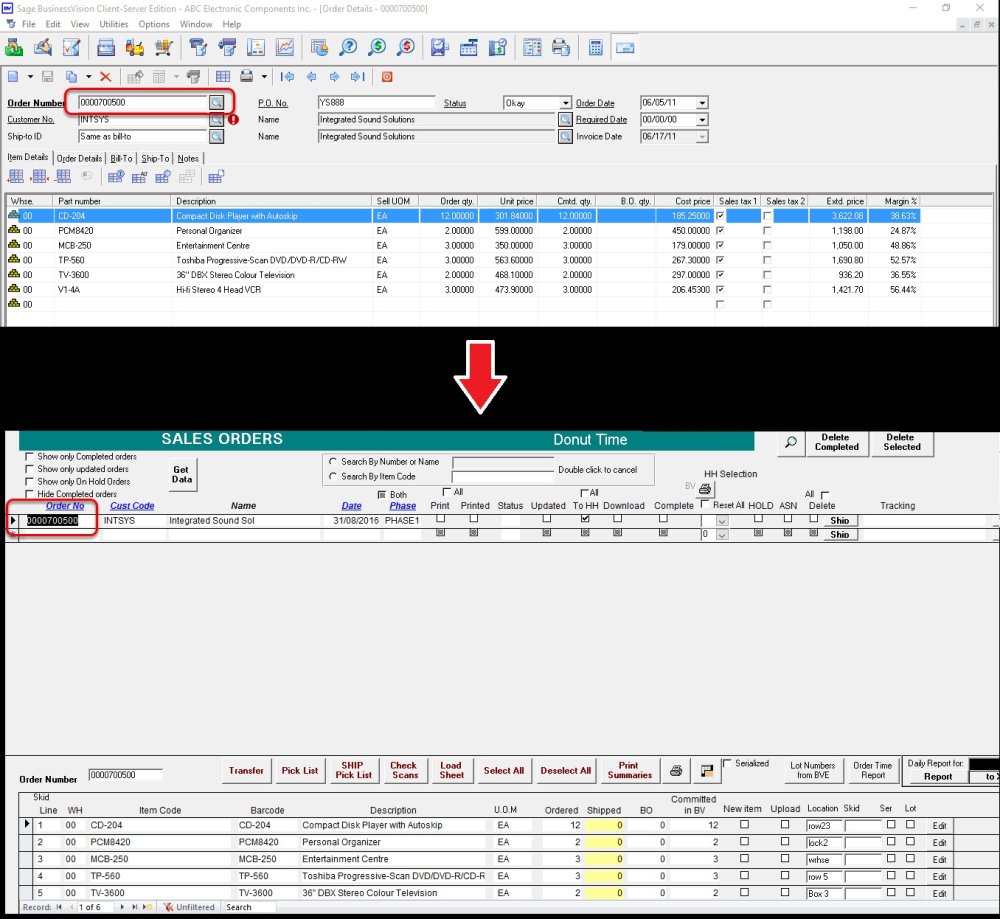Open the HH Selection dropdown in order row
The width and height of the screenshot is (1000, 919).
tap(722, 520)
